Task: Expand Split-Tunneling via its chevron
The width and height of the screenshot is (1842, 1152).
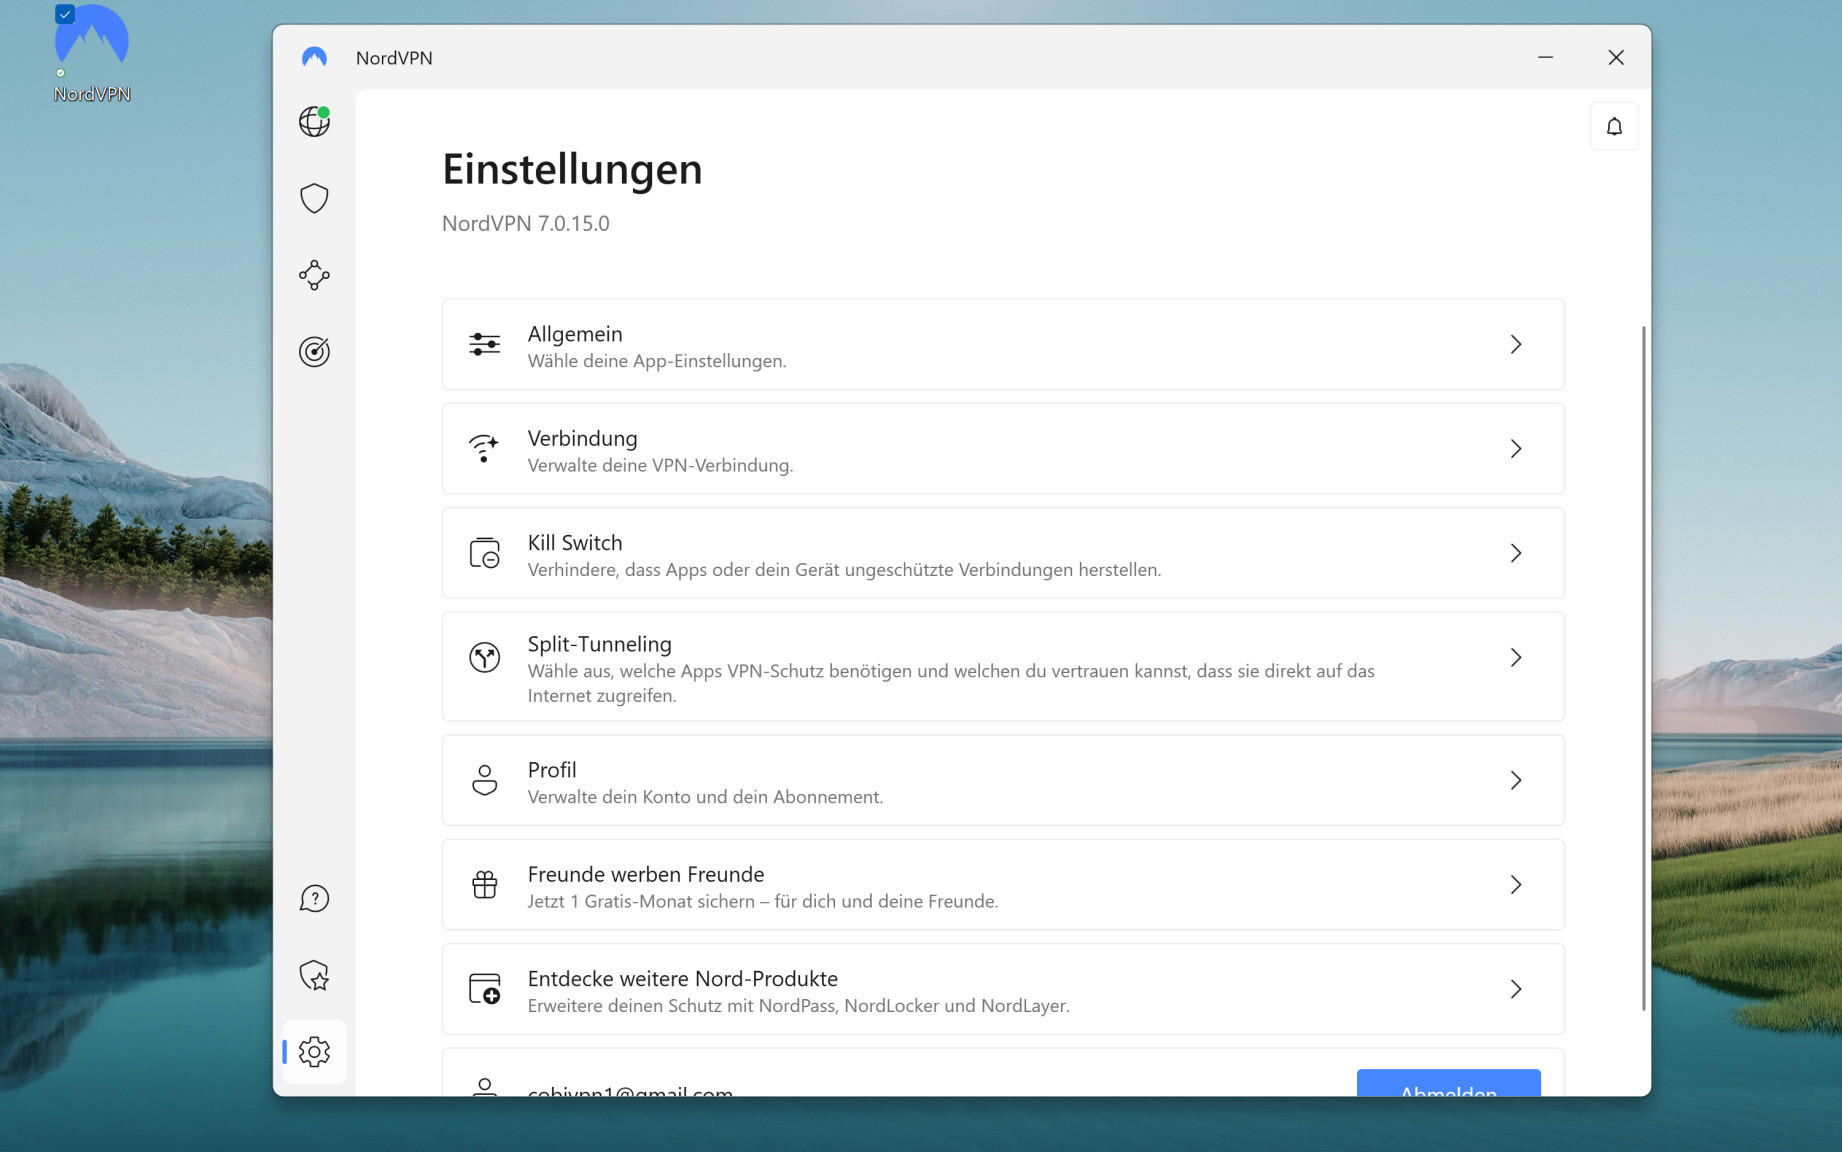Action: click(x=1516, y=657)
